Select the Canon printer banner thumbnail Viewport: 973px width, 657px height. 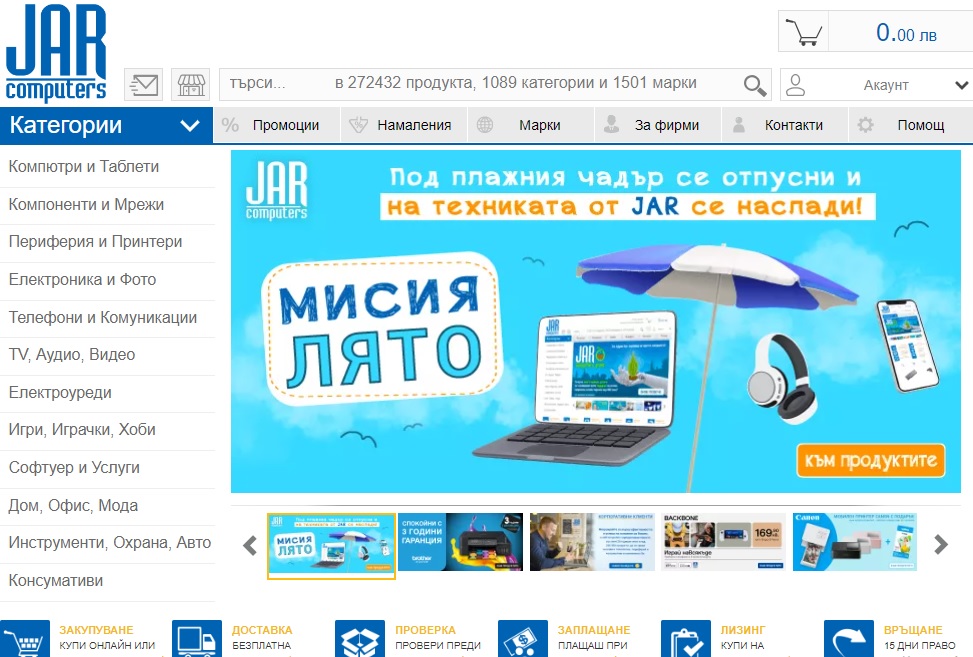[x=854, y=542]
